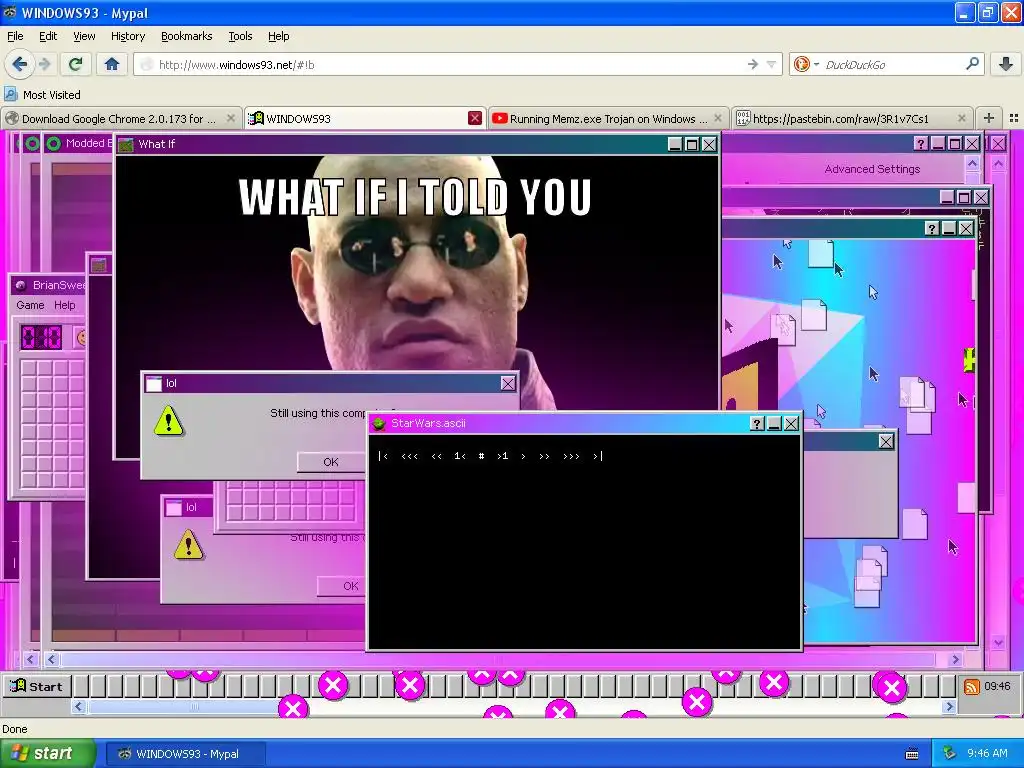1024x768 pixels.
Task: Play with the single > control
Action: (x=523, y=456)
